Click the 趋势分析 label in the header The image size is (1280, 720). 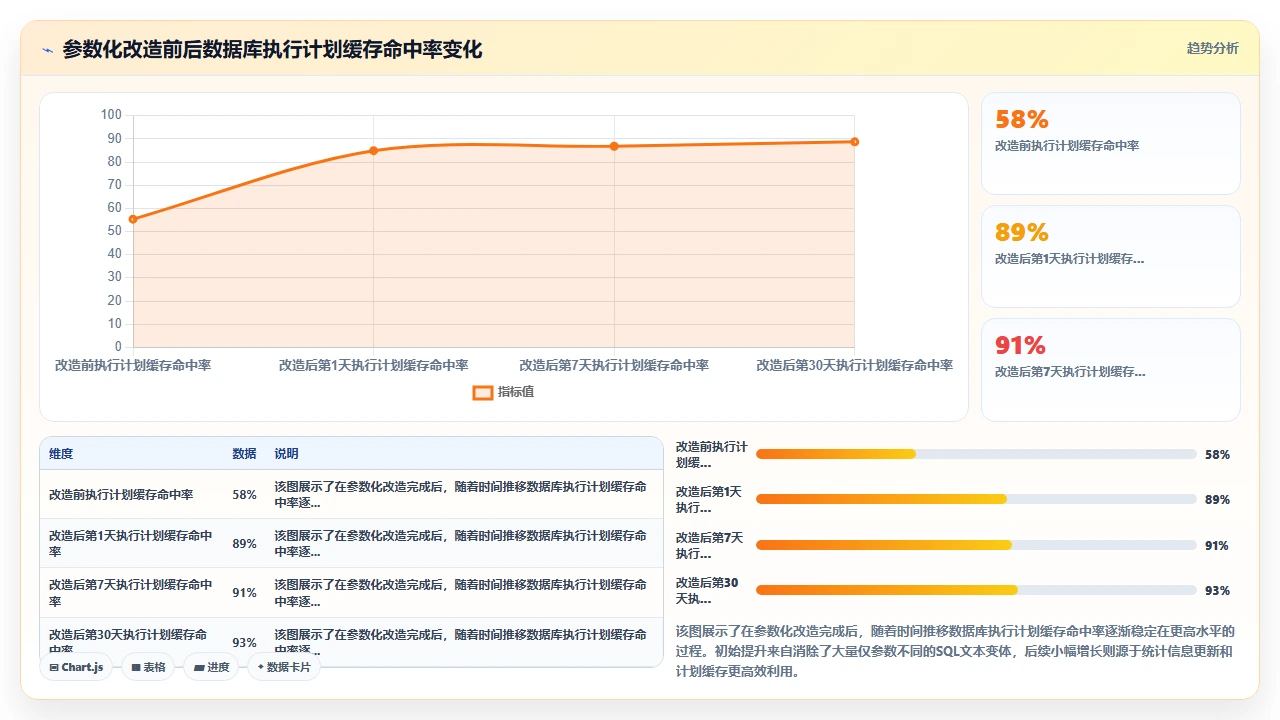pos(1212,48)
